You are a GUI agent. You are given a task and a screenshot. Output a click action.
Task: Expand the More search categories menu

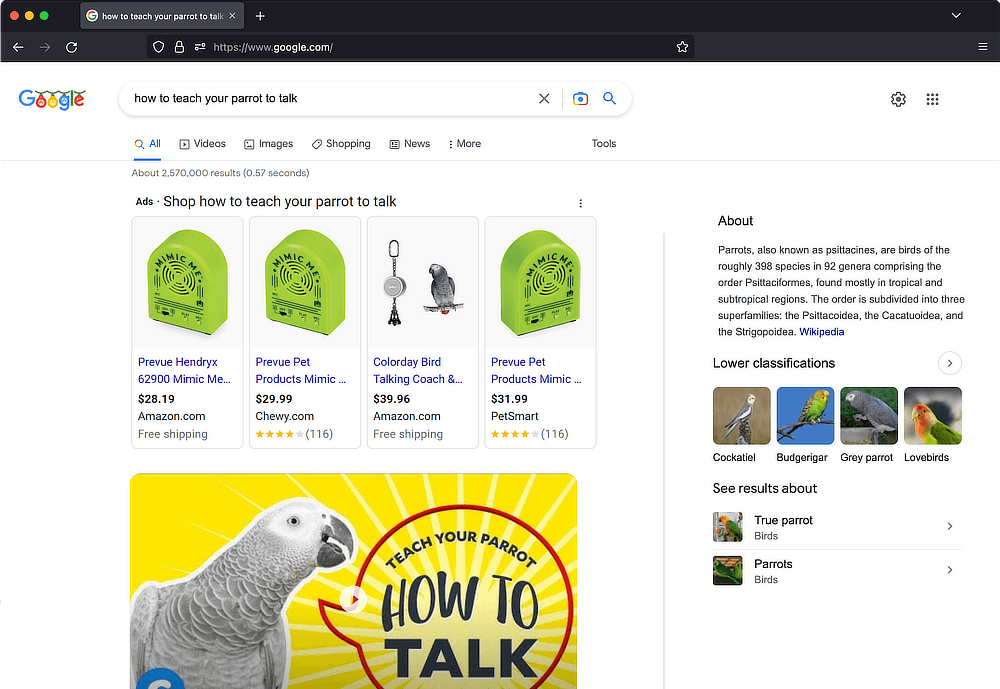point(464,144)
